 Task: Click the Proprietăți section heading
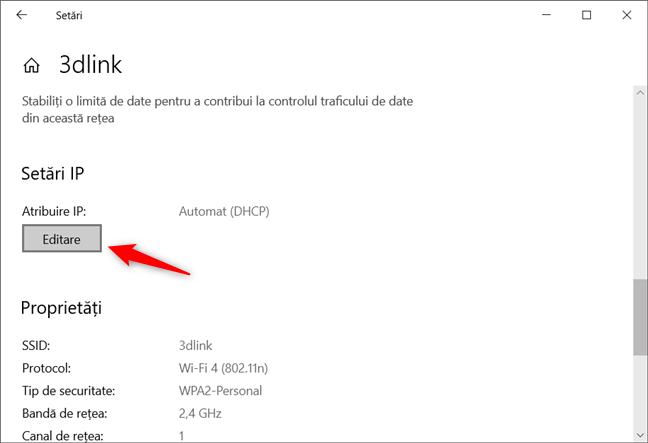[61, 307]
